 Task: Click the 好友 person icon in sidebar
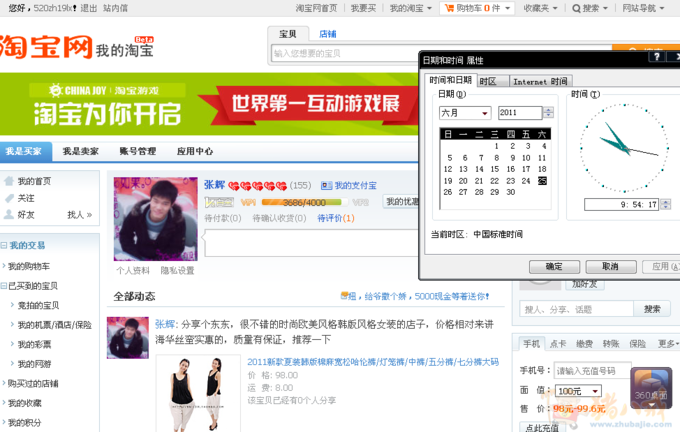pyautogui.click(x=9, y=215)
